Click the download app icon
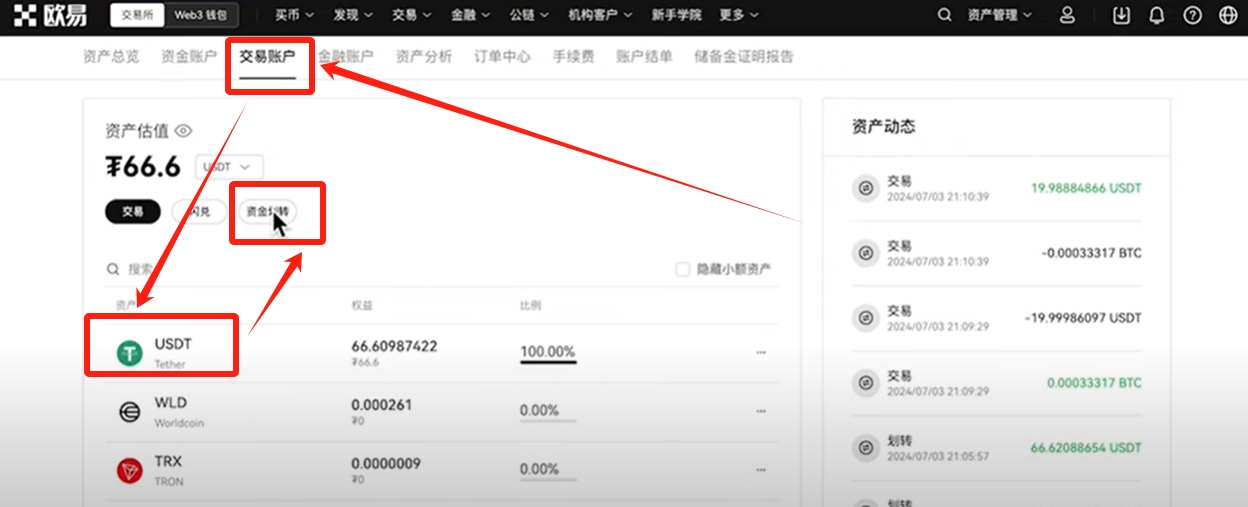The width and height of the screenshot is (1248, 507). point(1121,15)
